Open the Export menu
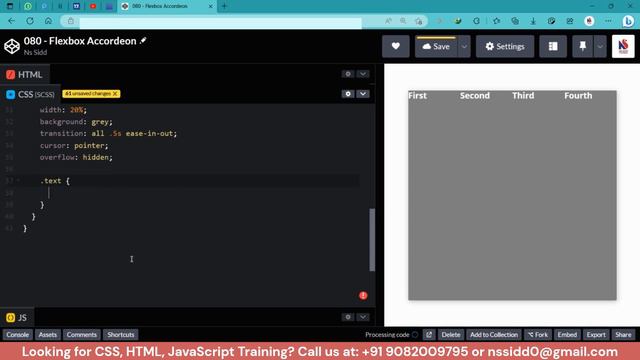 [596, 335]
